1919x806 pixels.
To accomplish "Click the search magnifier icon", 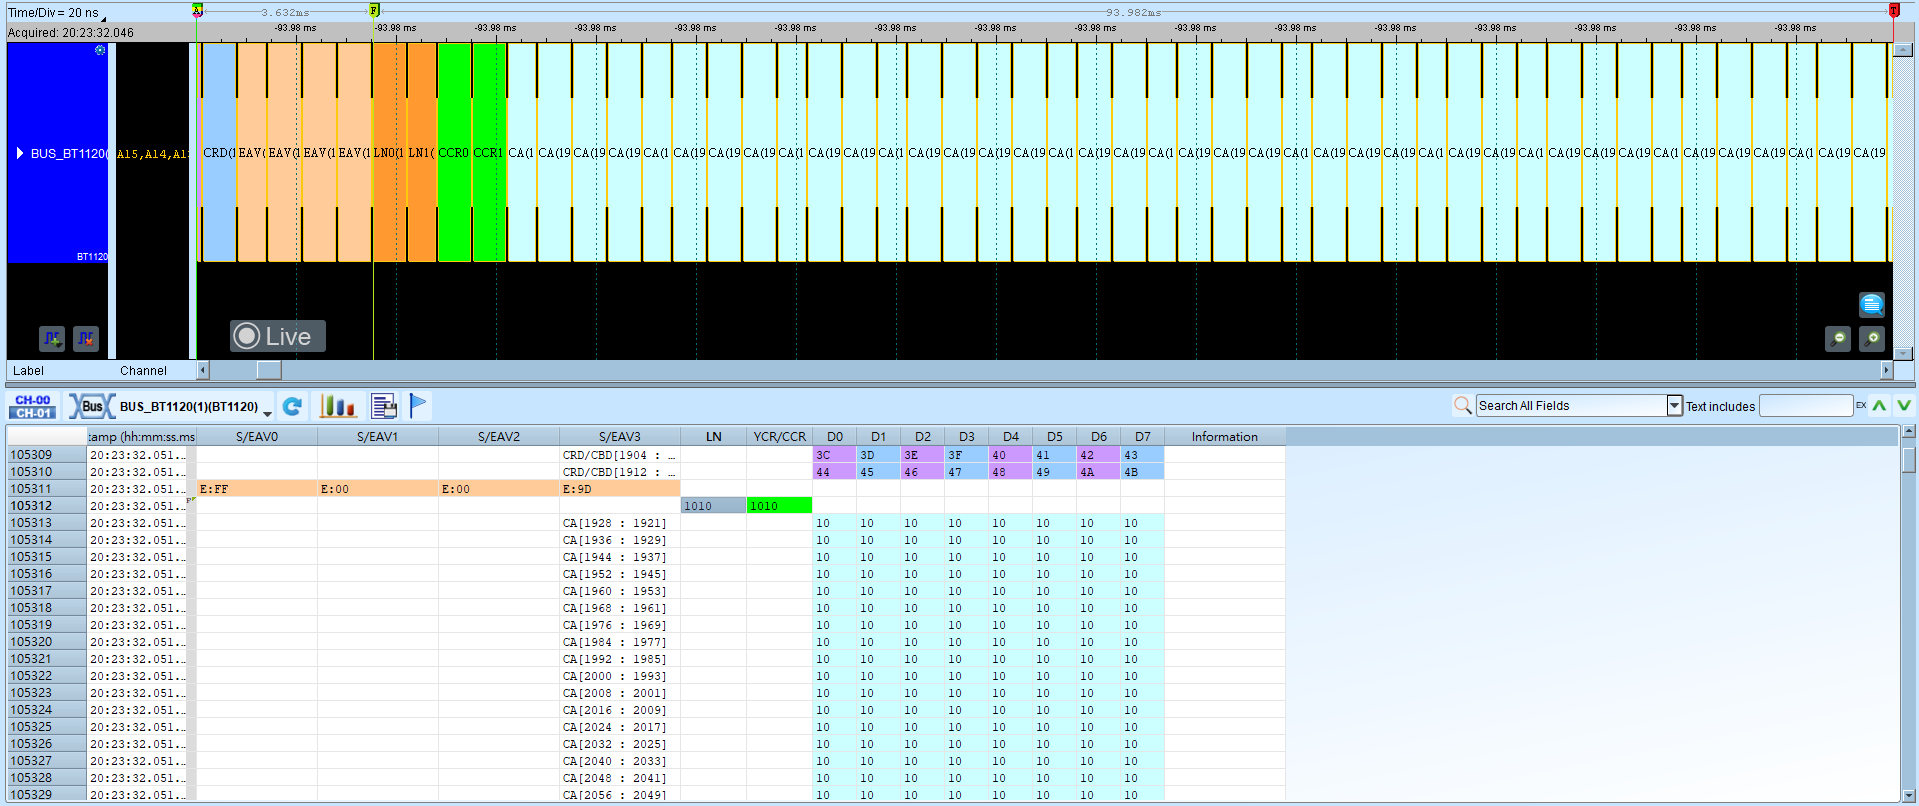I will tap(1462, 405).
